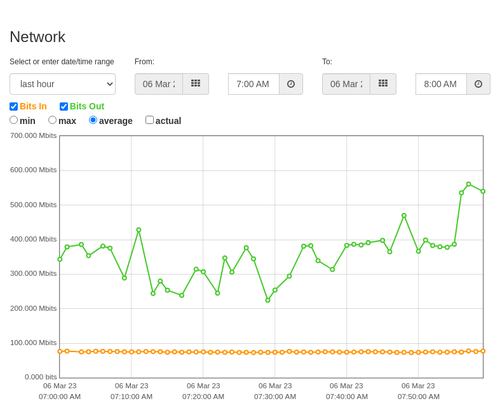The height and width of the screenshot is (403, 500).
Task: Click the last Bits In orange point at 08:00
Action: (483, 351)
